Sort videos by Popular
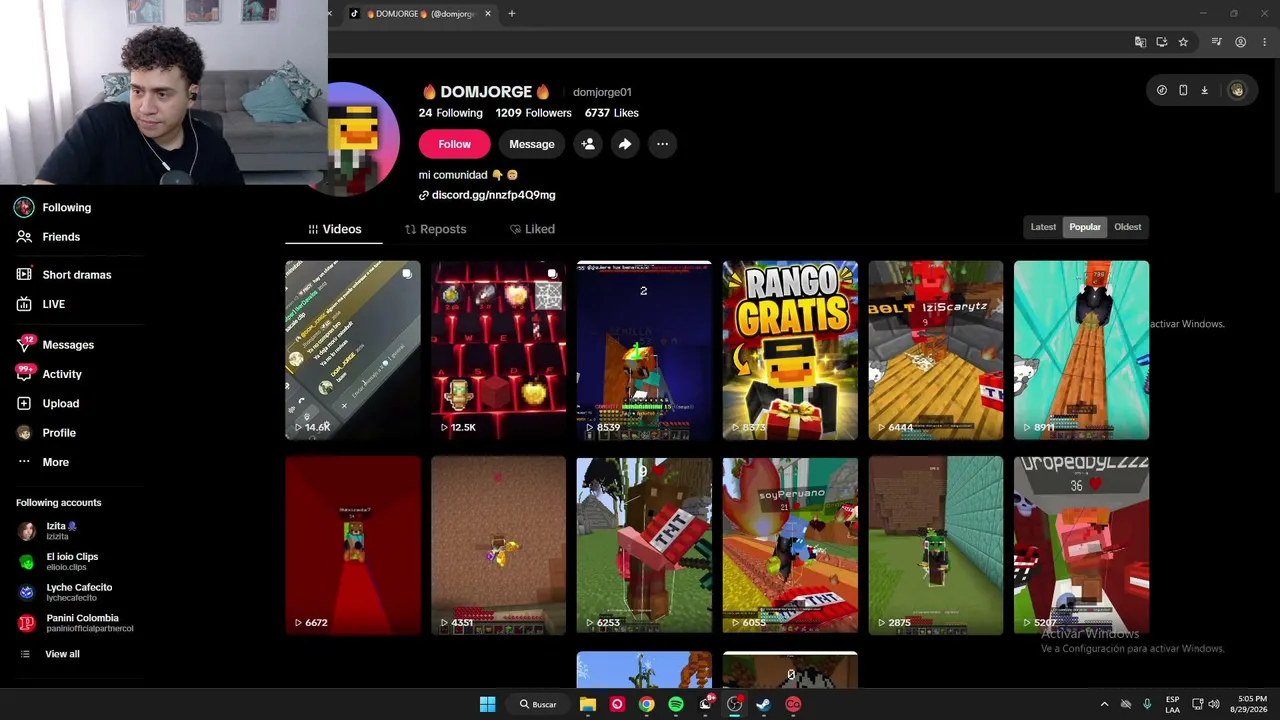Viewport: 1280px width, 720px height. [1085, 227]
